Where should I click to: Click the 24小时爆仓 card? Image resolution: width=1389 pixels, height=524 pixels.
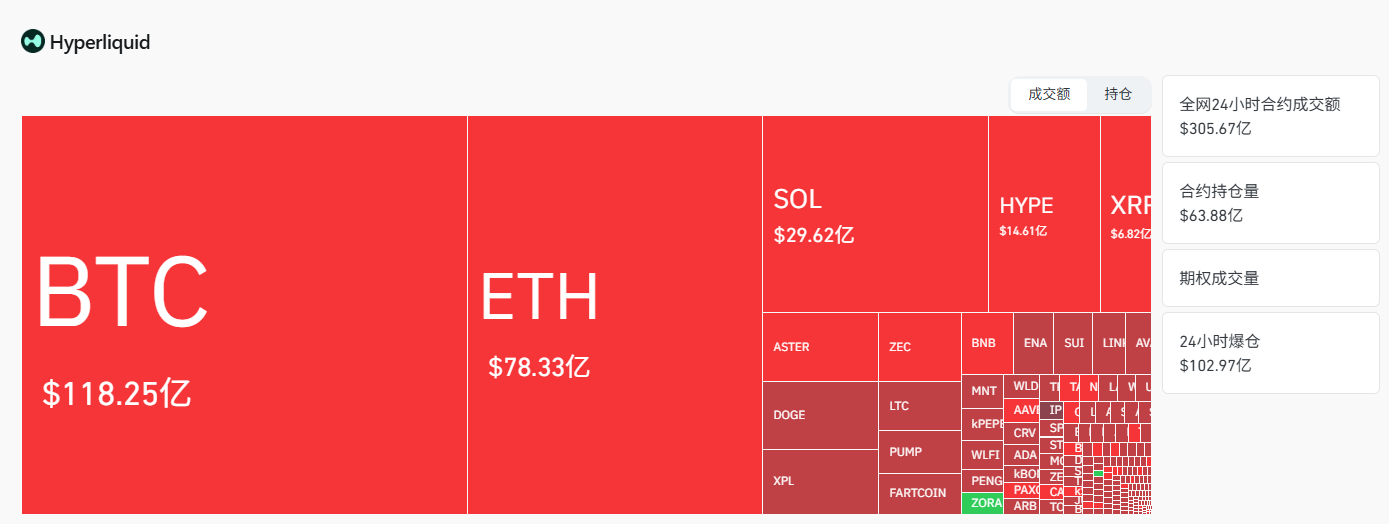1270,353
